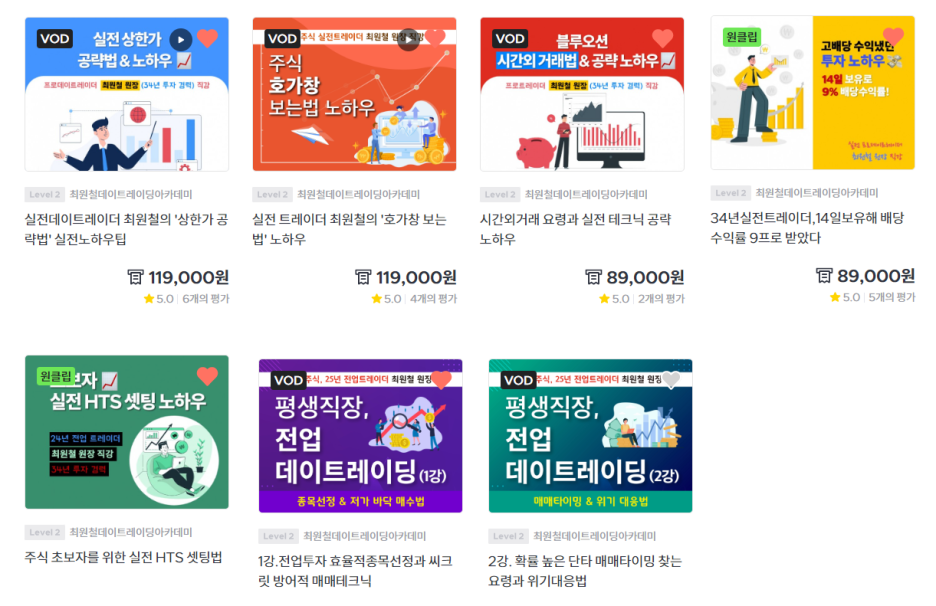The height and width of the screenshot is (606, 936).
Task: Click play button on '주식 호가창' thumbnail
Action: (x=409, y=39)
